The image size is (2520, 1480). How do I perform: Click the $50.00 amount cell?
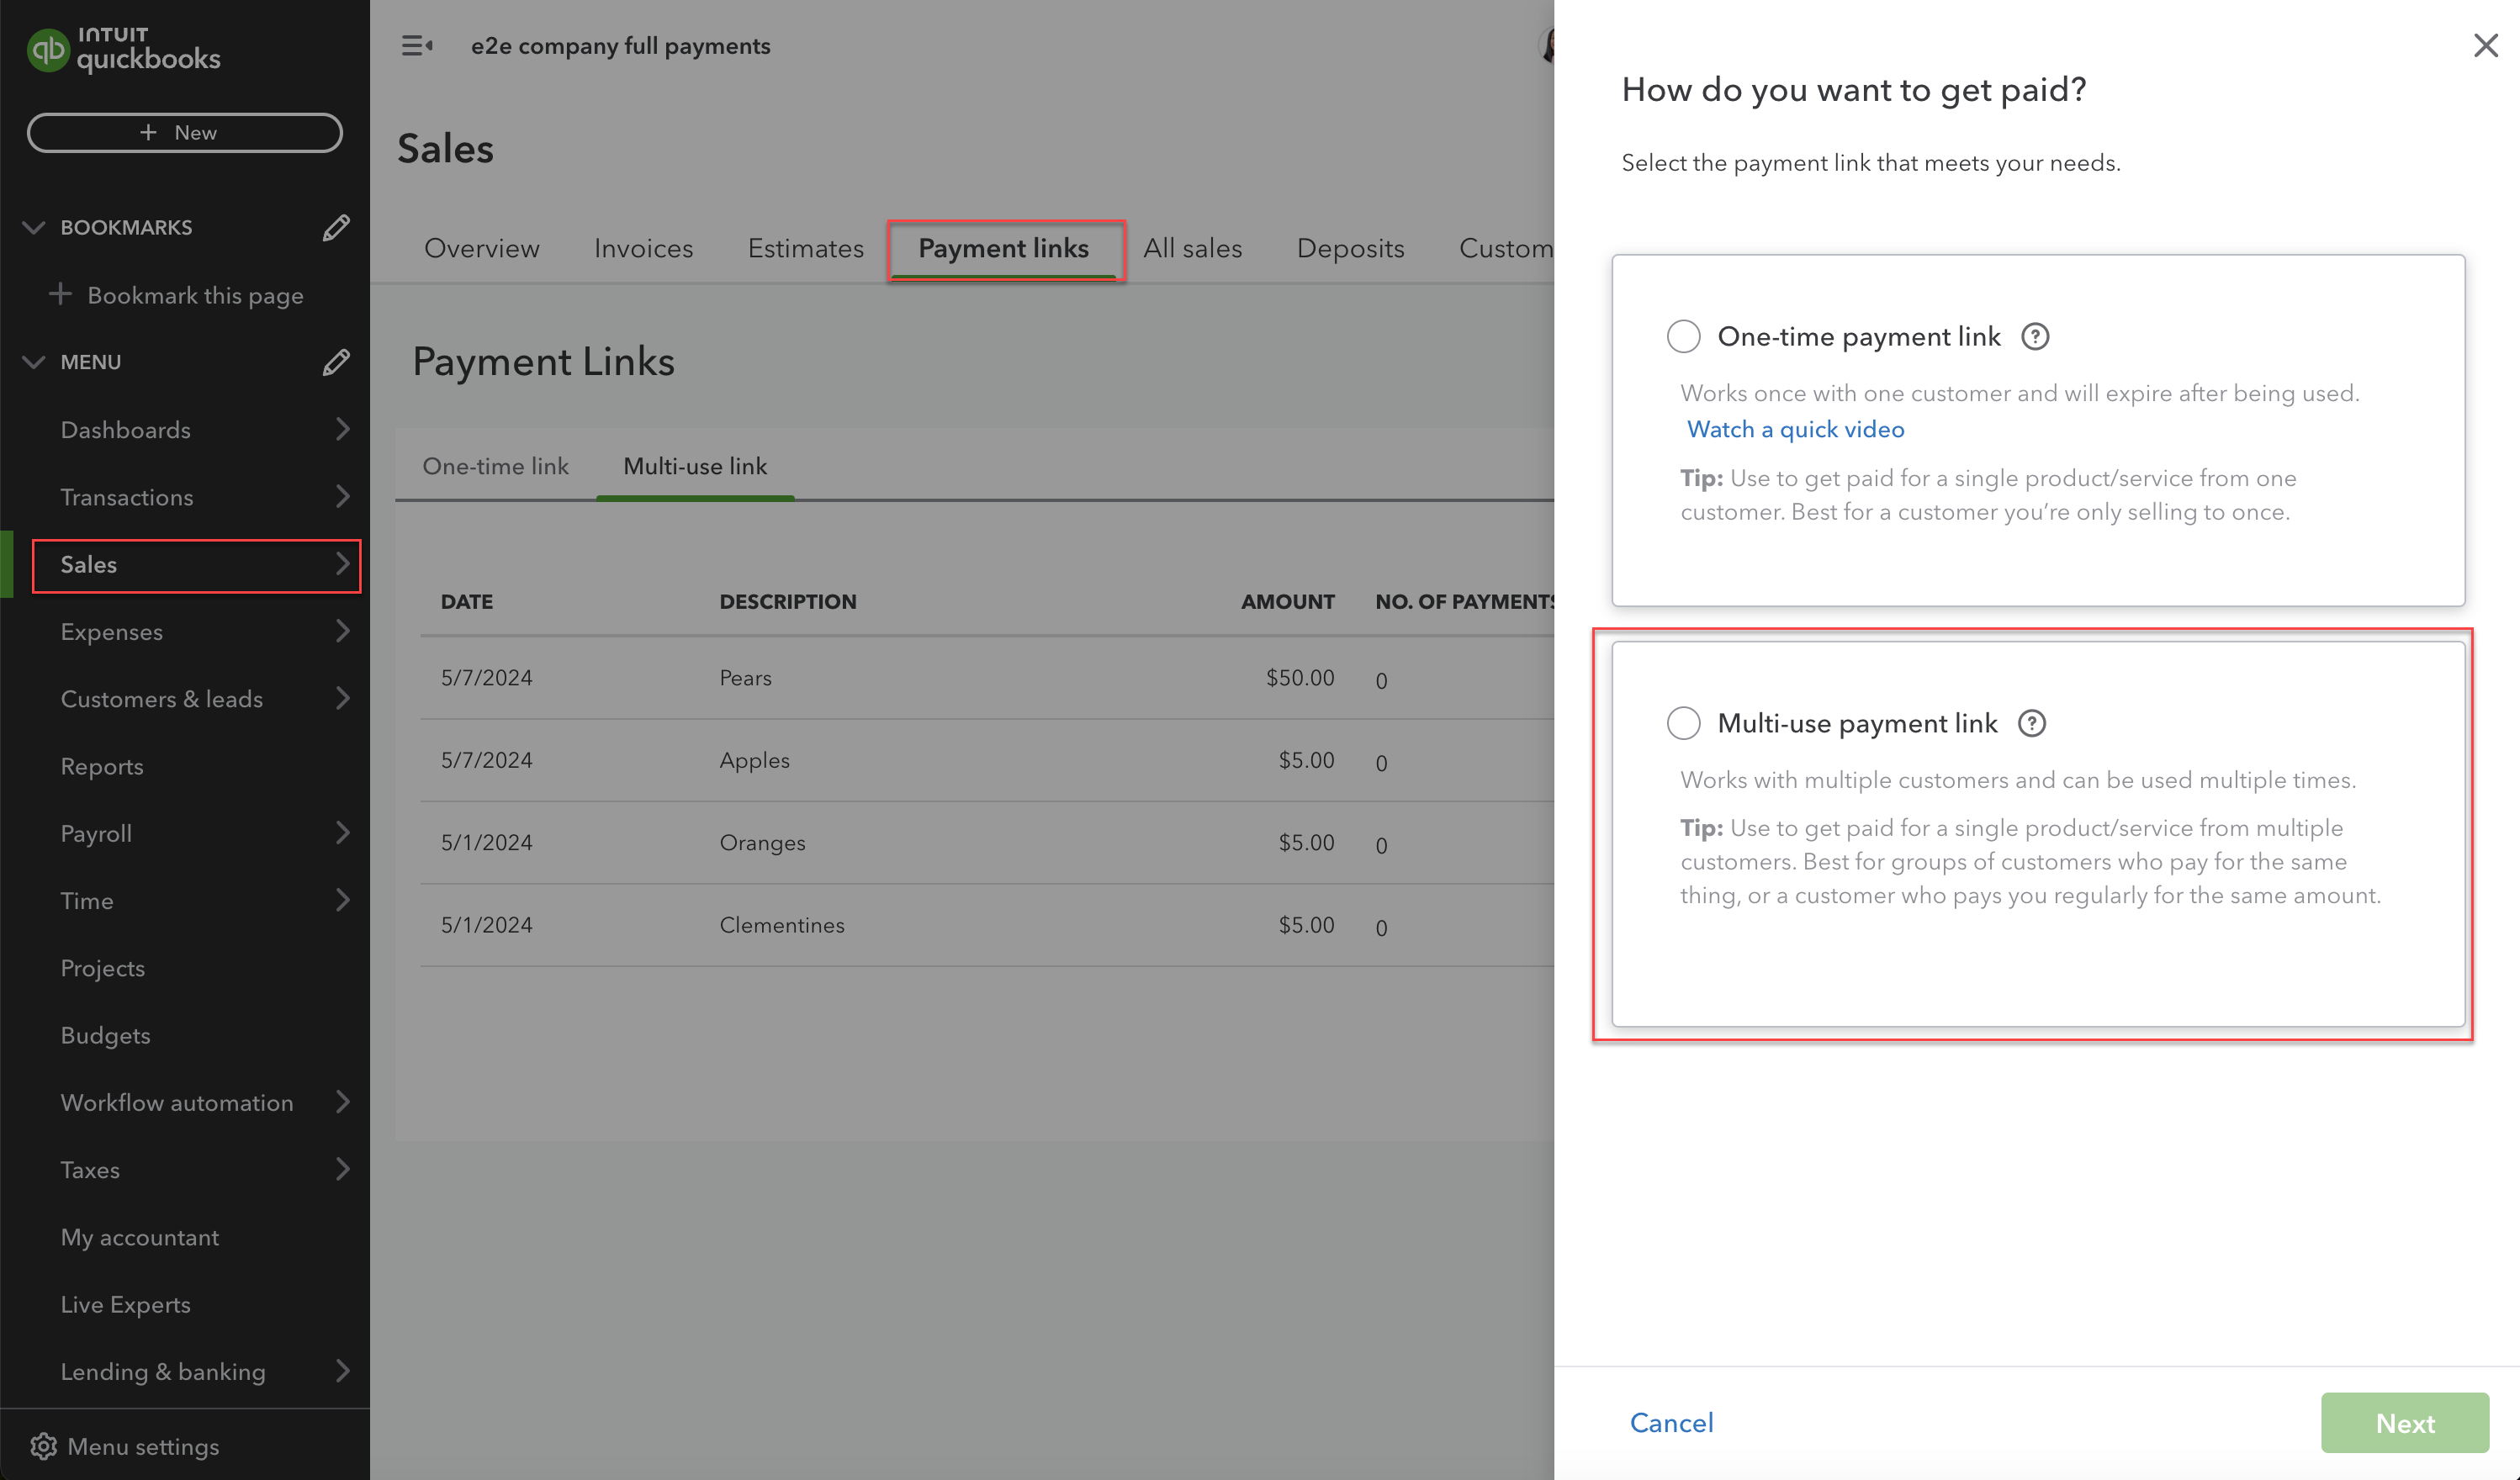click(x=1299, y=678)
